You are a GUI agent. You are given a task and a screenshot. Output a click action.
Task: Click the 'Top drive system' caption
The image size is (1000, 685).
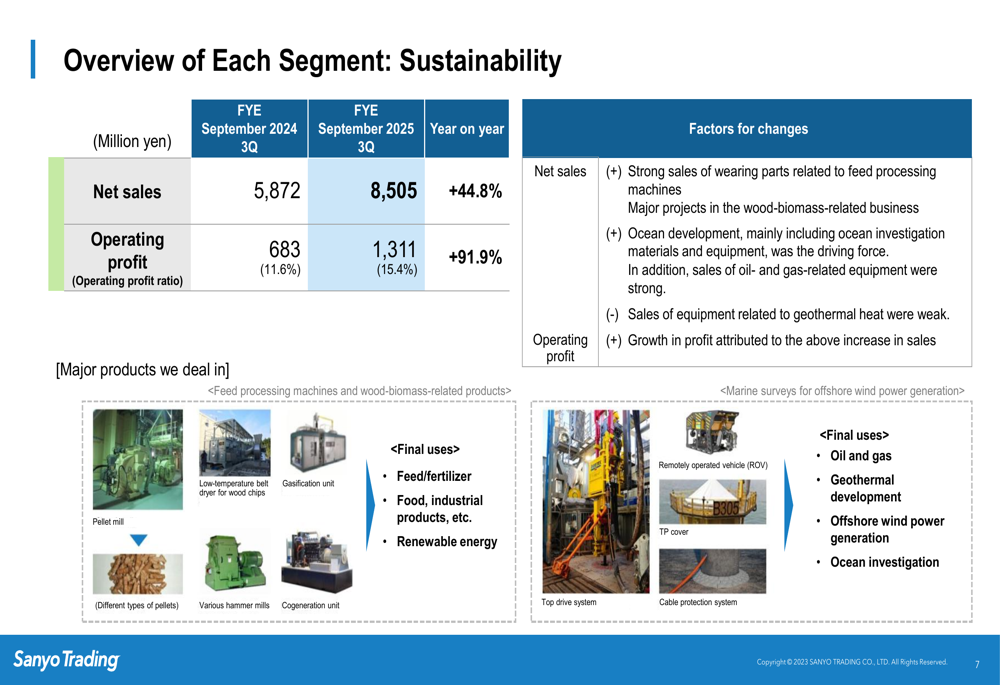[x=569, y=602]
